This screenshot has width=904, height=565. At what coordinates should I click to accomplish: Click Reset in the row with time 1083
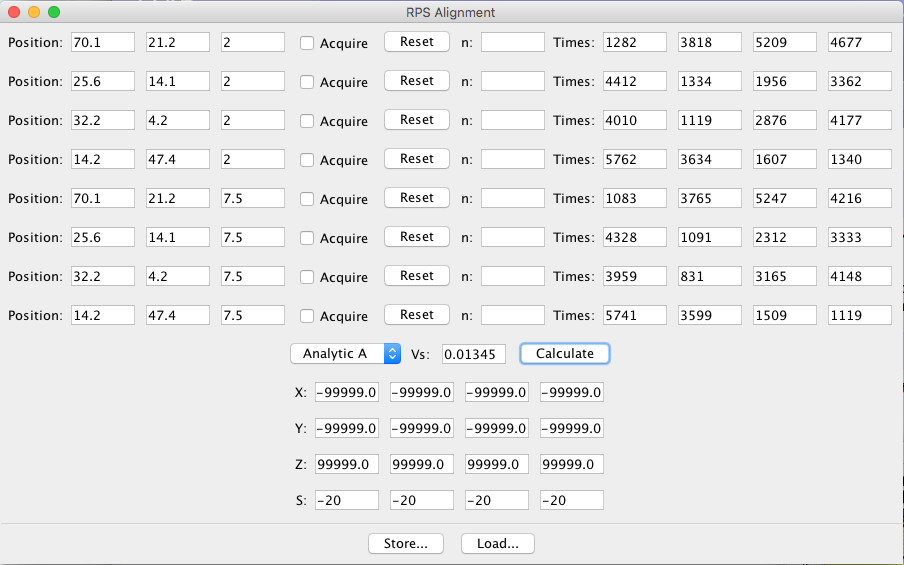(x=417, y=198)
